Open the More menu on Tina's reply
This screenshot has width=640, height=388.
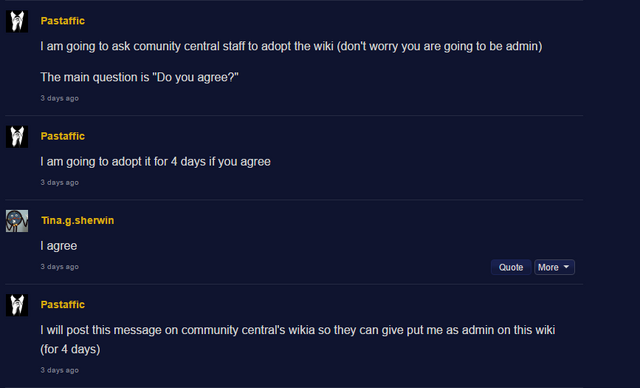[x=554, y=267]
